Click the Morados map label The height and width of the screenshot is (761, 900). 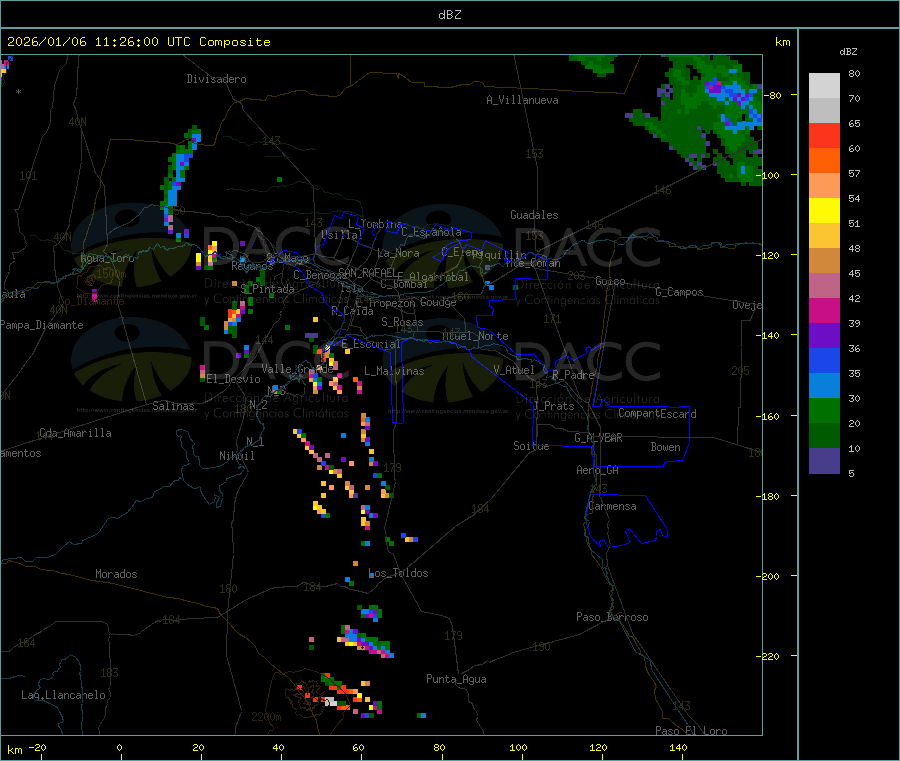[x=117, y=574]
